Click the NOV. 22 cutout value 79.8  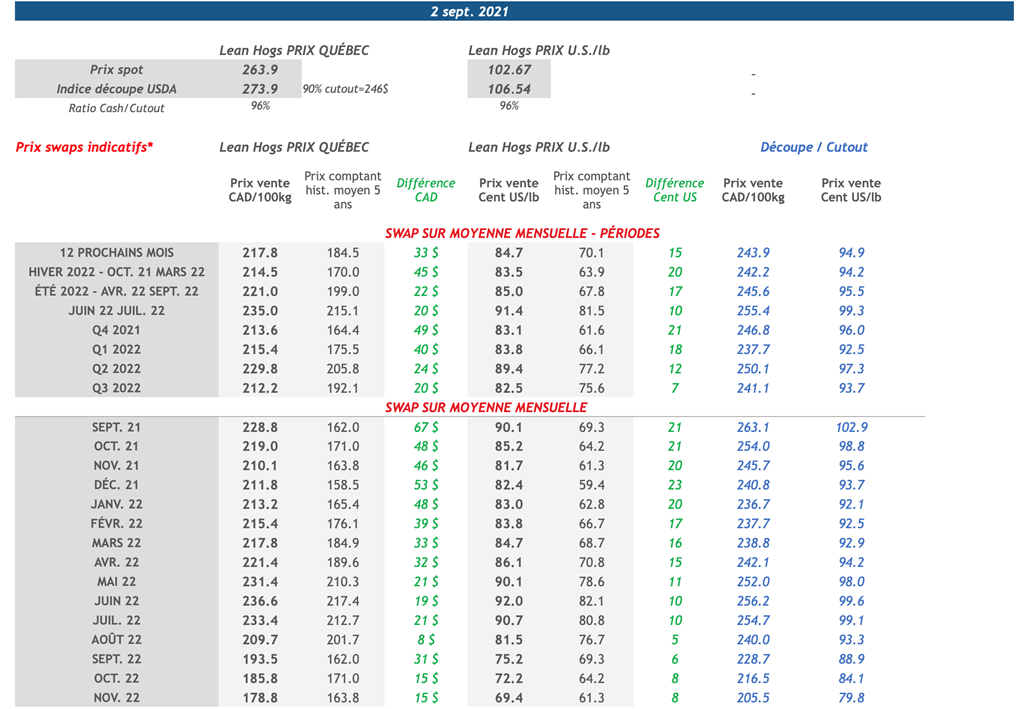850,698
